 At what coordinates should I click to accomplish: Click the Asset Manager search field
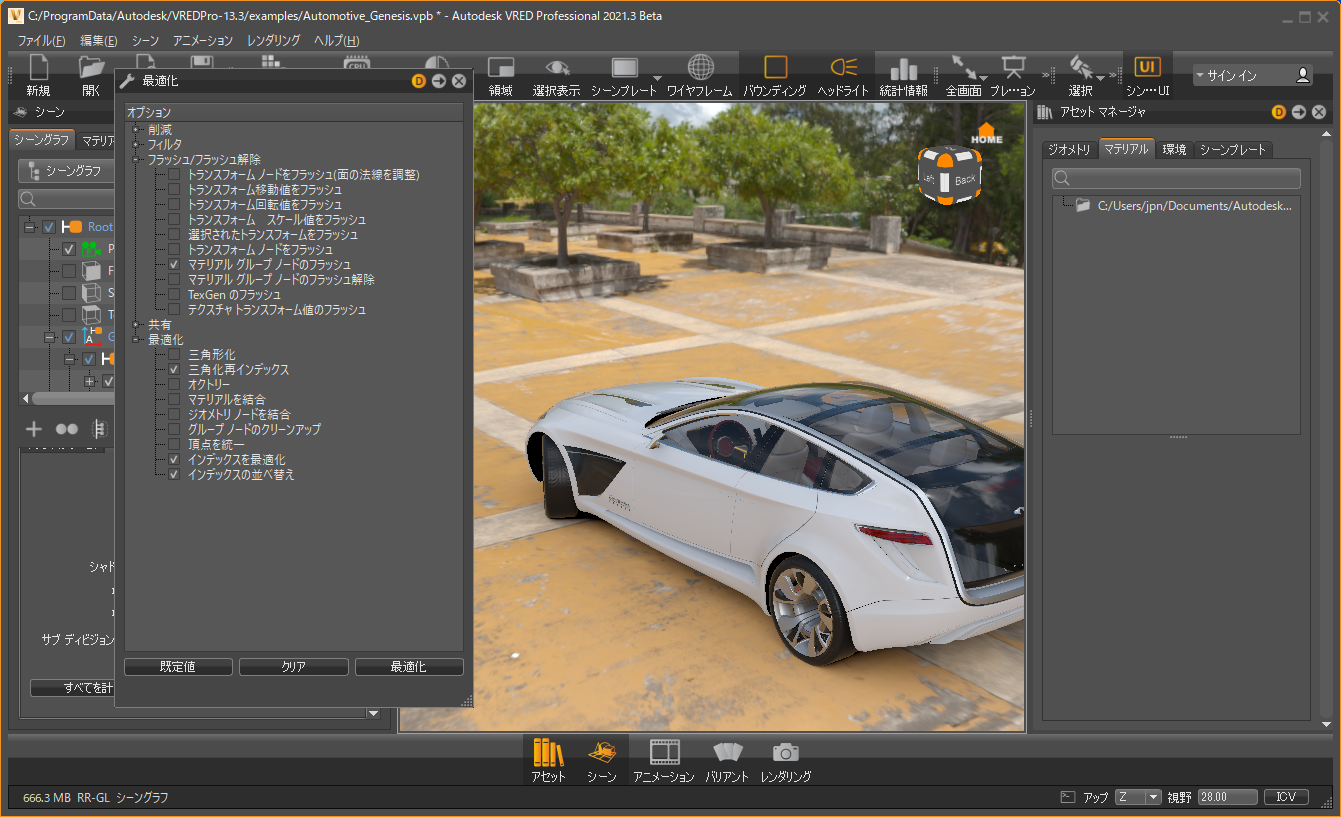click(x=1176, y=178)
